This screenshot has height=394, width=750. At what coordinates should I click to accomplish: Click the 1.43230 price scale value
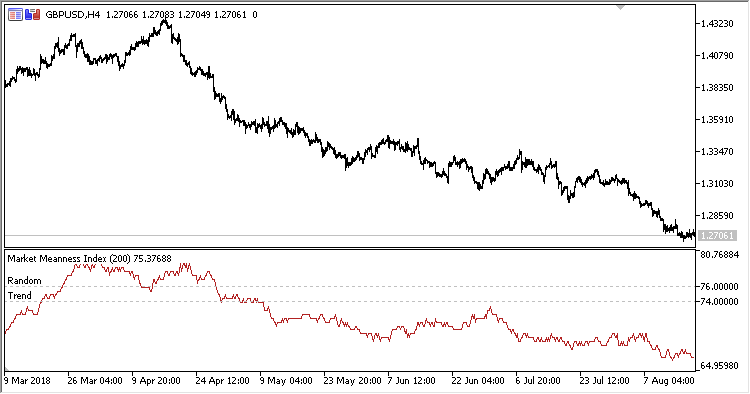[x=717, y=23]
